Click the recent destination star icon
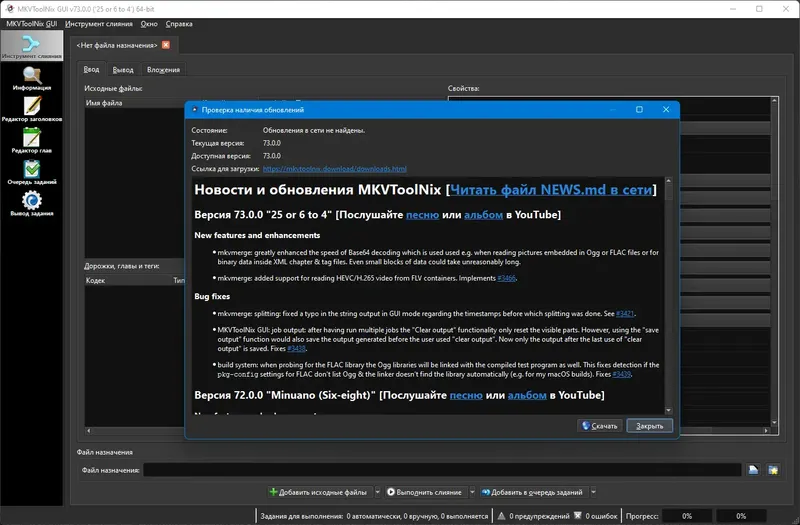Image resolution: width=800 pixels, height=525 pixels. coord(773,470)
